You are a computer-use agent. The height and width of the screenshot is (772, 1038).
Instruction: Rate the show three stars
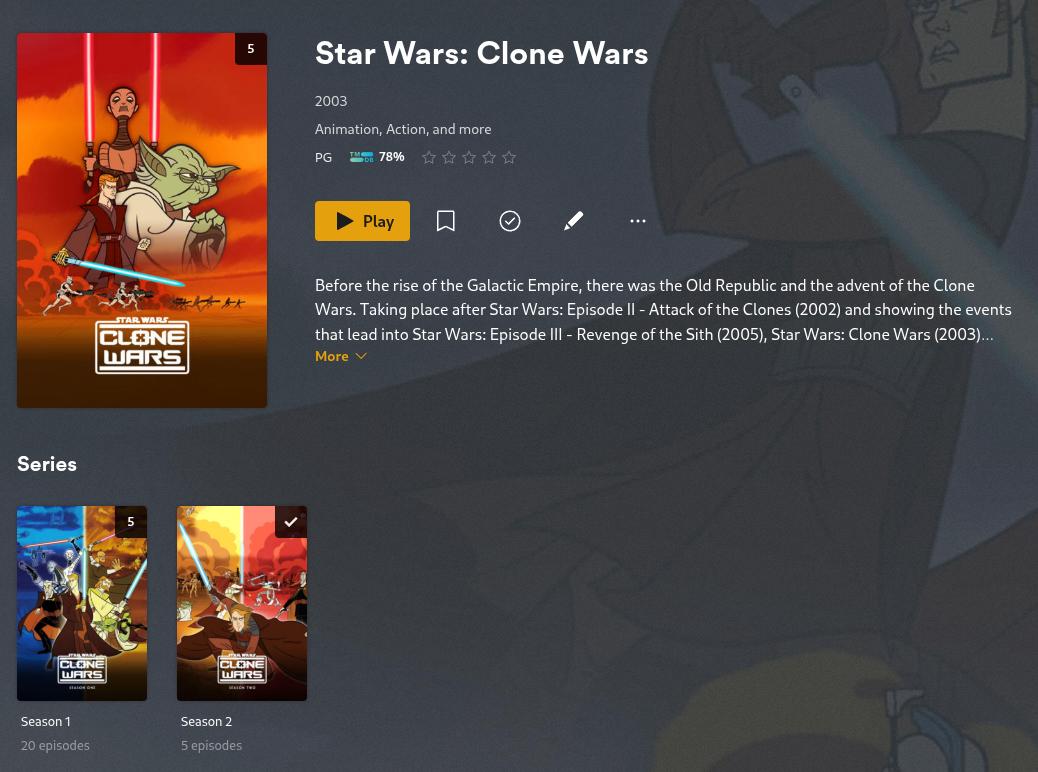pos(469,158)
